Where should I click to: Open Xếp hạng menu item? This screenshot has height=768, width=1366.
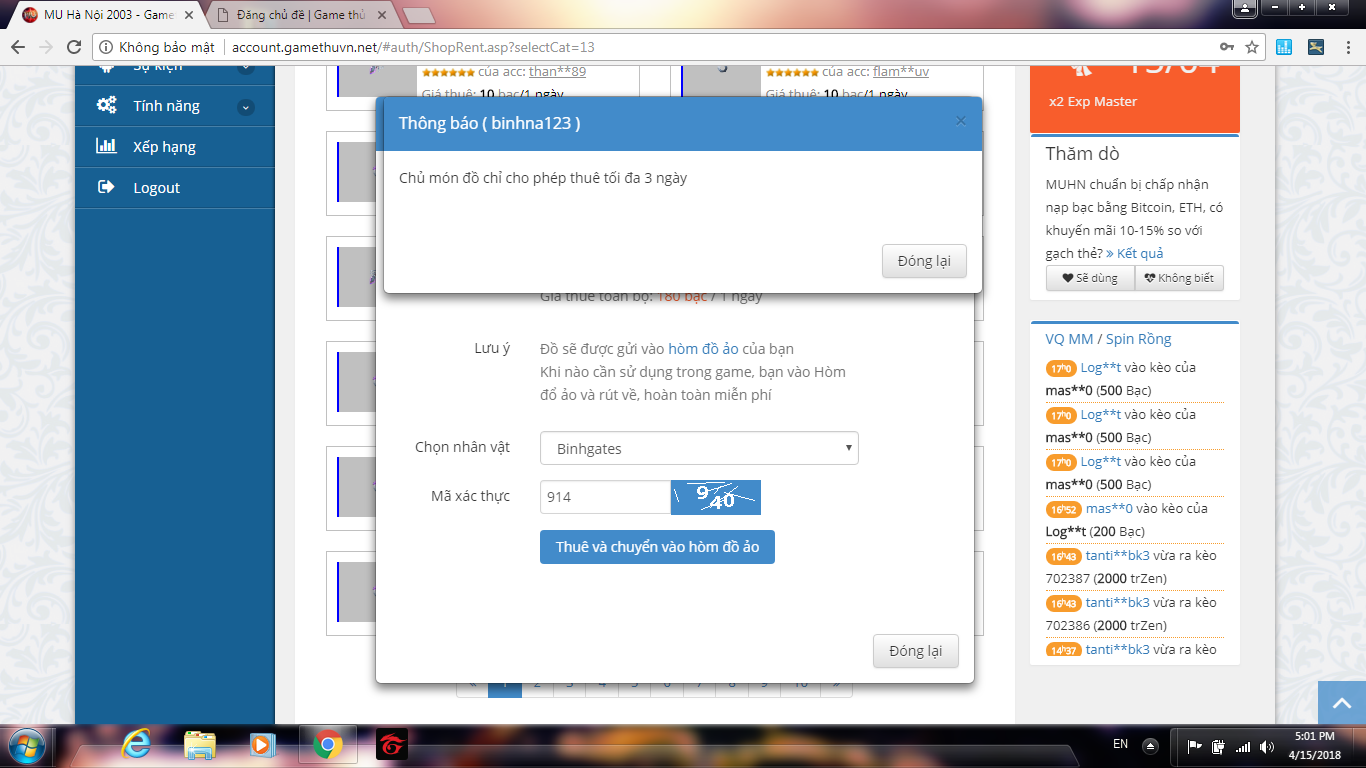tap(164, 147)
